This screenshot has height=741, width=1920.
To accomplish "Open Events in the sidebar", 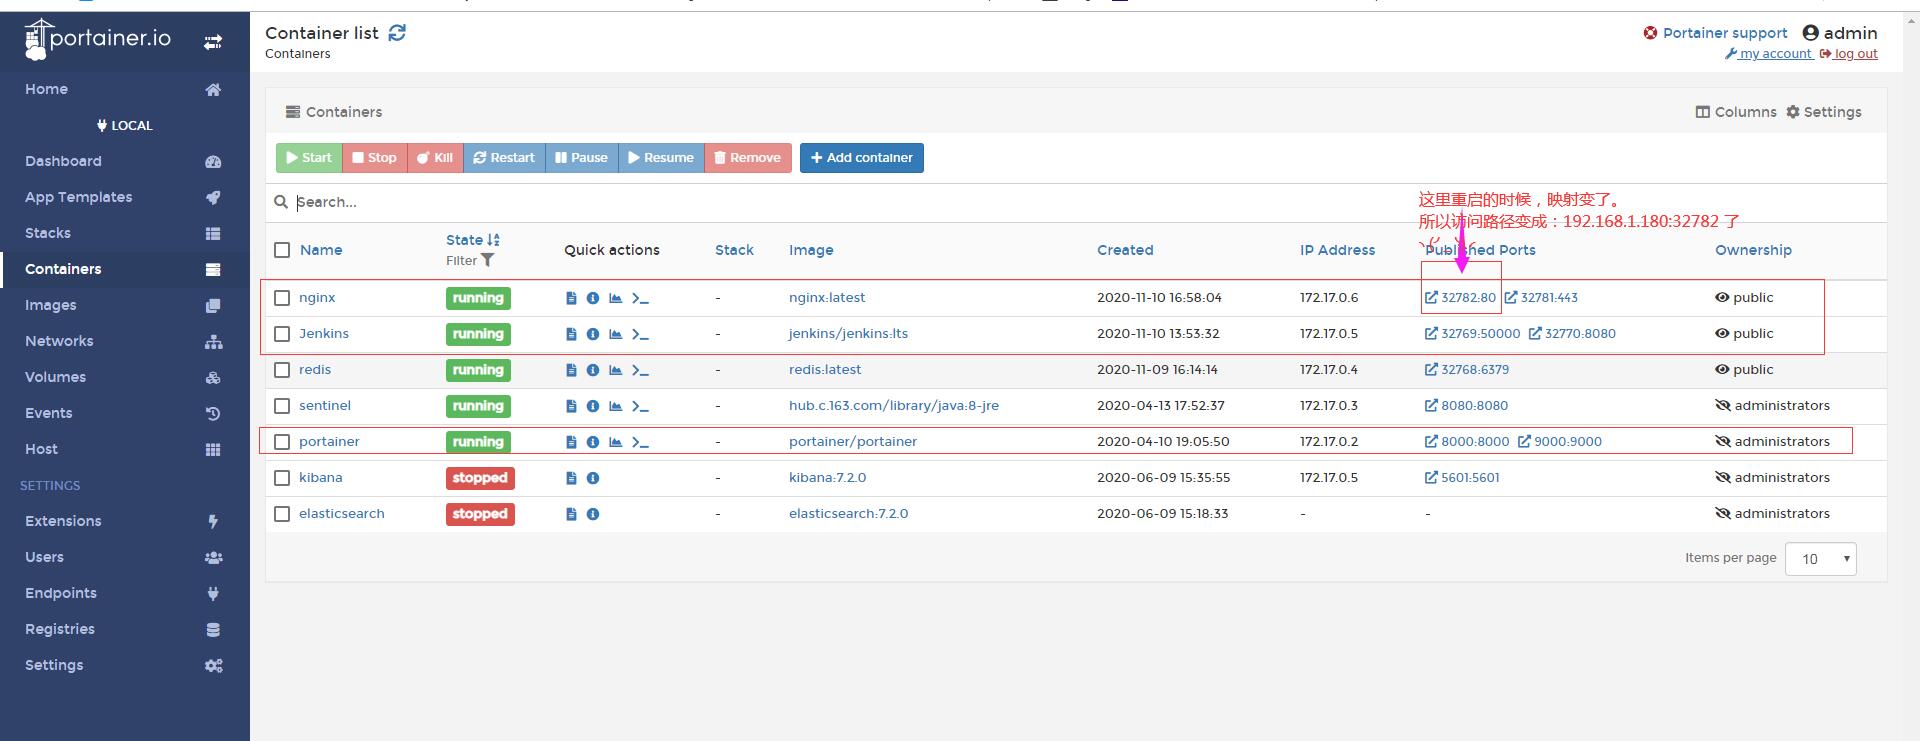I will [x=125, y=413].
